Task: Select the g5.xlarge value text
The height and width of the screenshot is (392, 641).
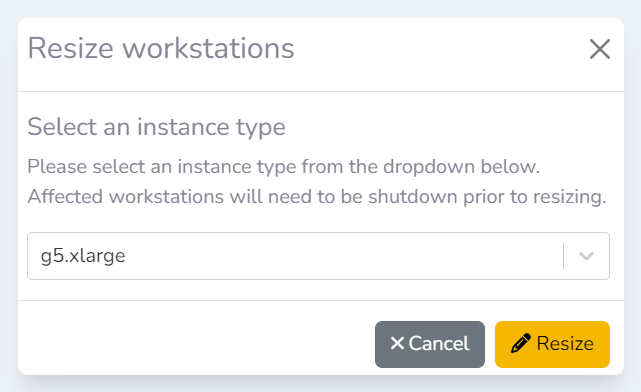Action: click(x=83, y=257)
